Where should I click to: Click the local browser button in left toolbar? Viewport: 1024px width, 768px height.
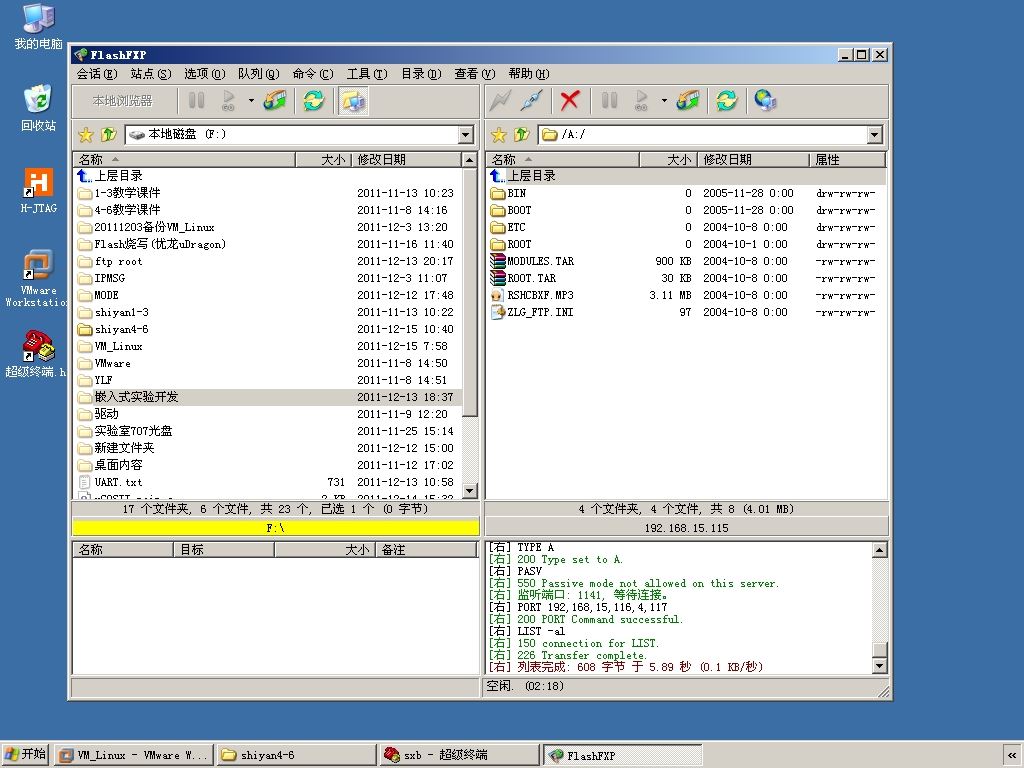(123, 101)
